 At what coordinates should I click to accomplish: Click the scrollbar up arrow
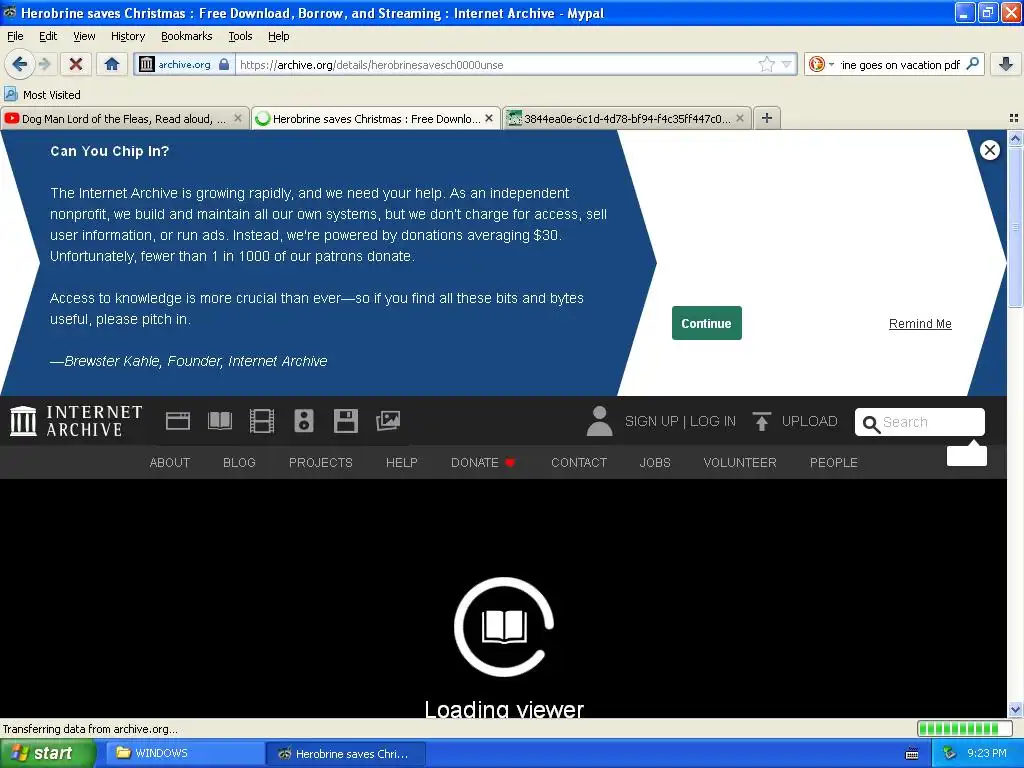1015,138
